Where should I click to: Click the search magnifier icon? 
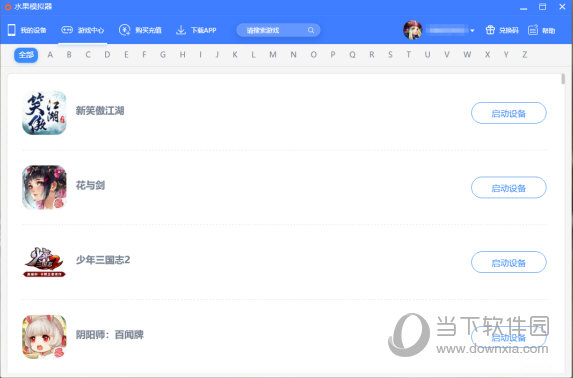[311, 30]
